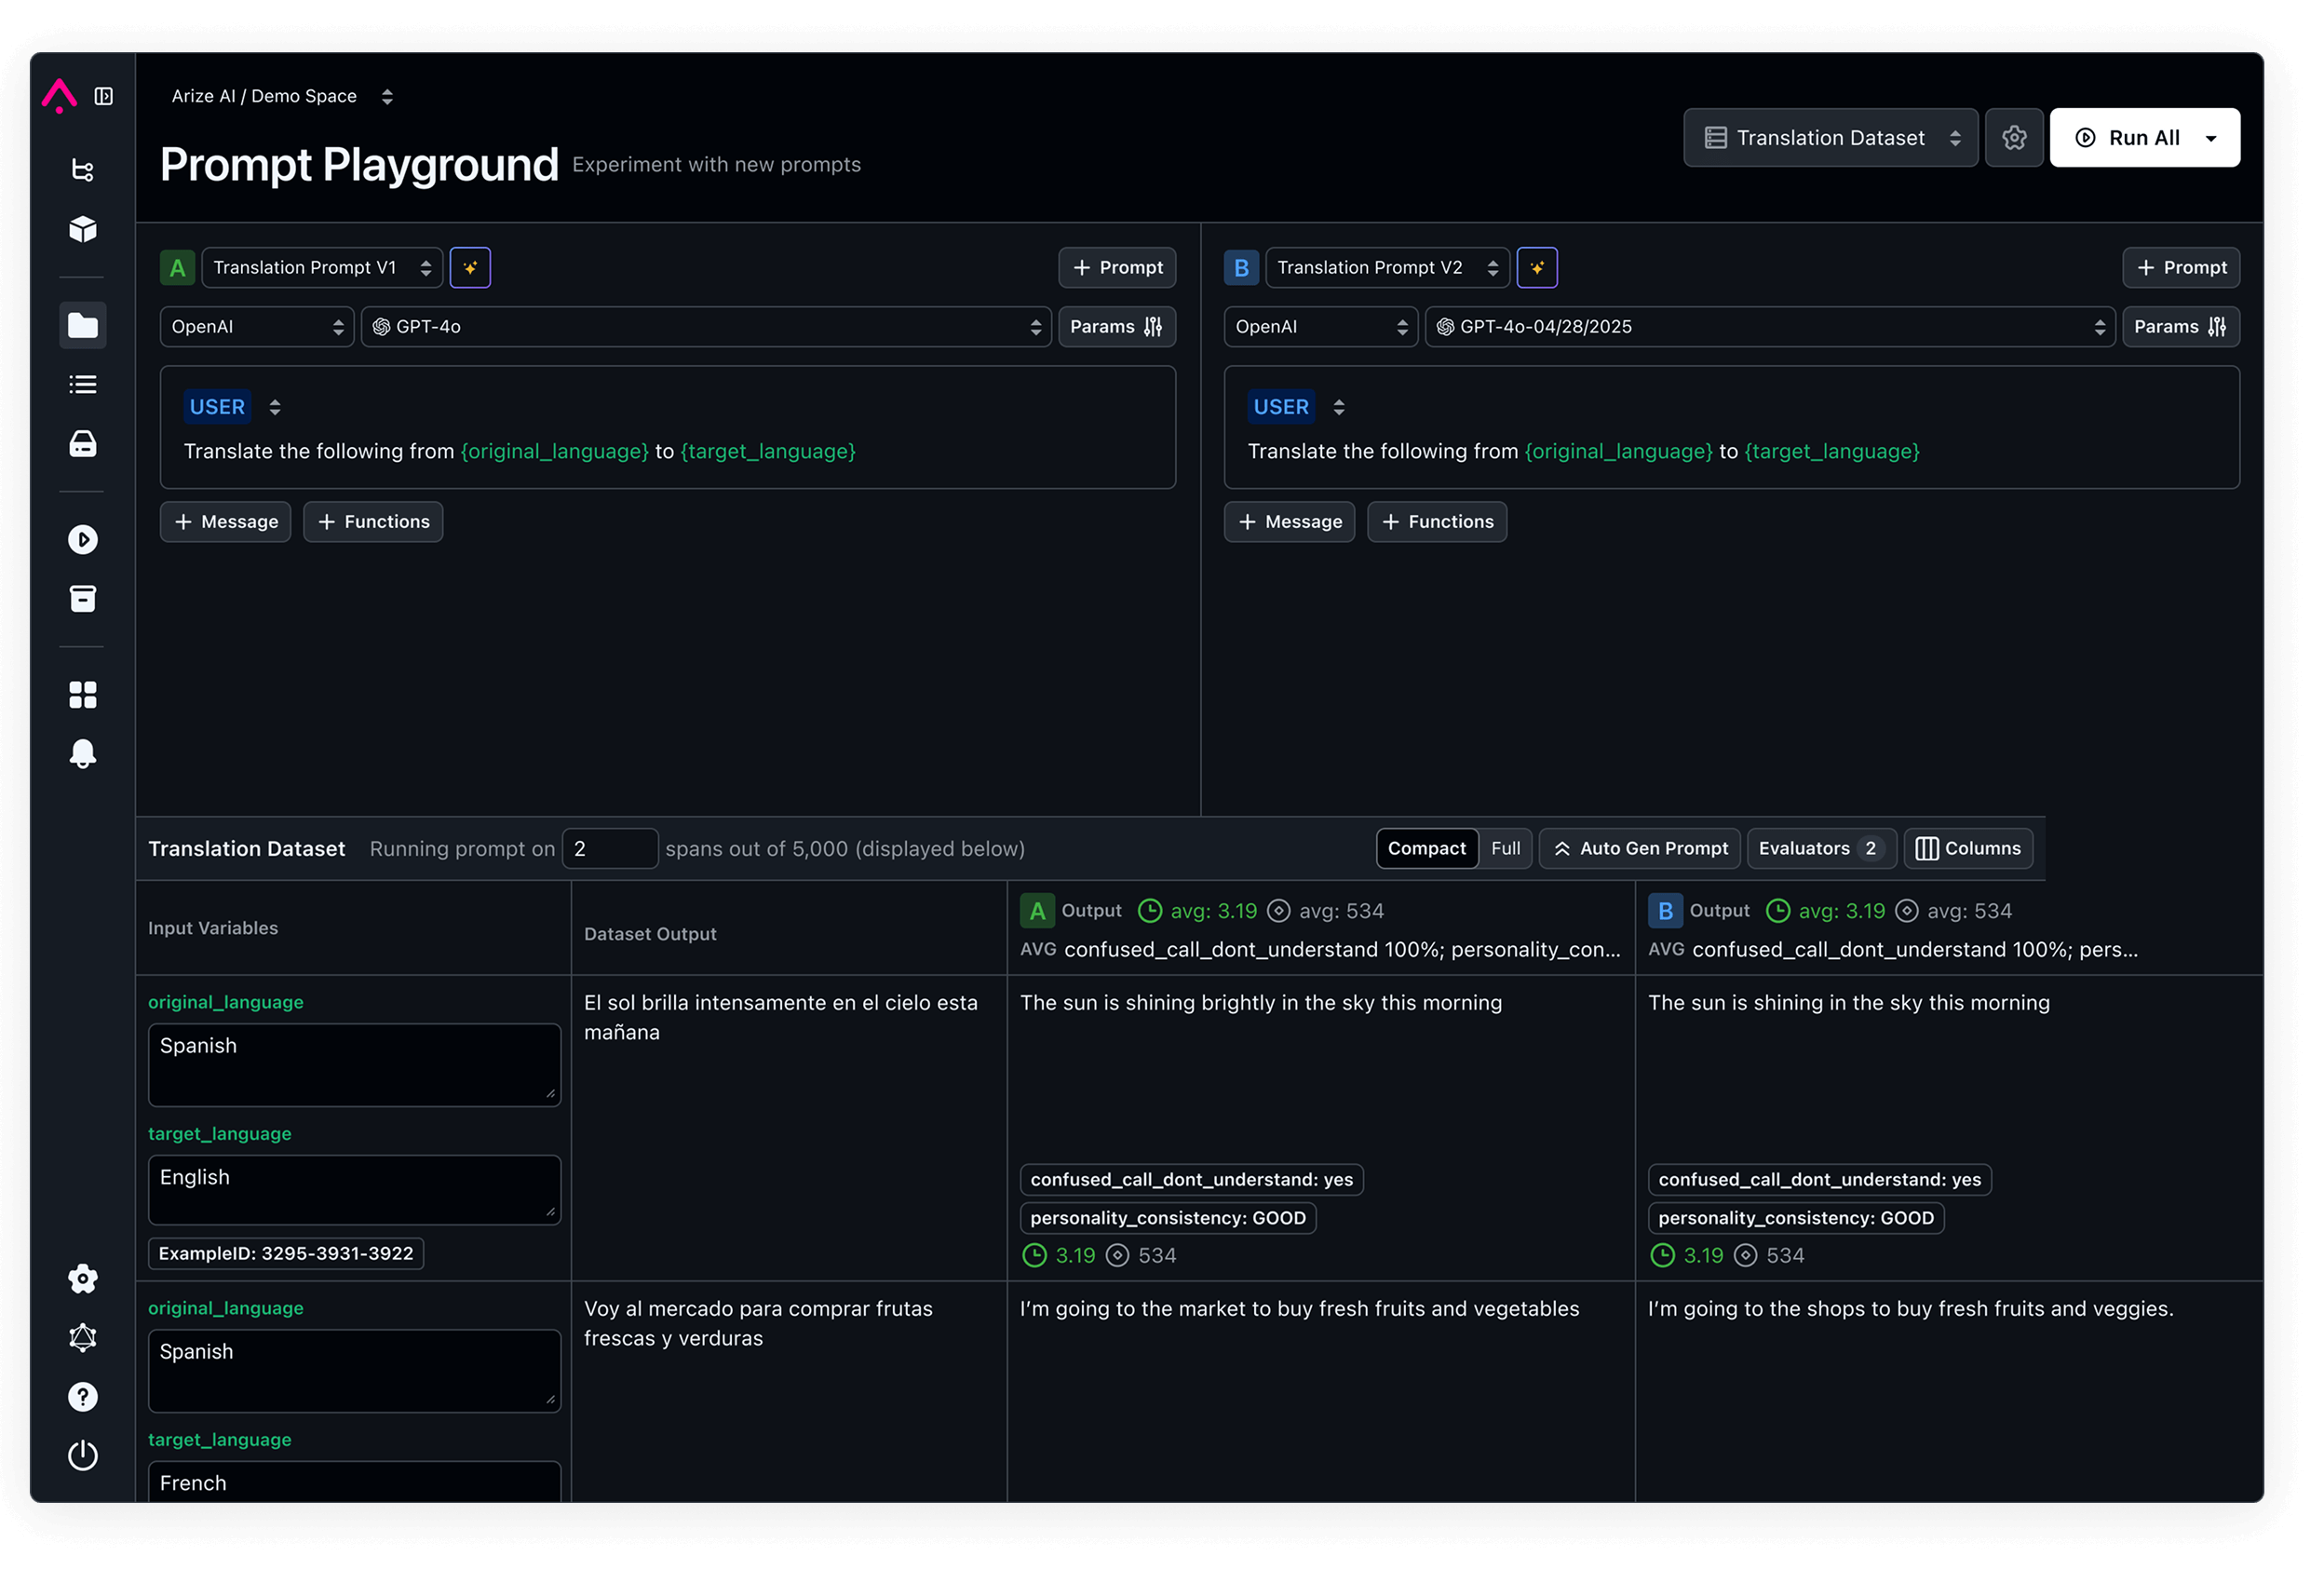Open the play circle icon in sidebar

tap(83, 540)
